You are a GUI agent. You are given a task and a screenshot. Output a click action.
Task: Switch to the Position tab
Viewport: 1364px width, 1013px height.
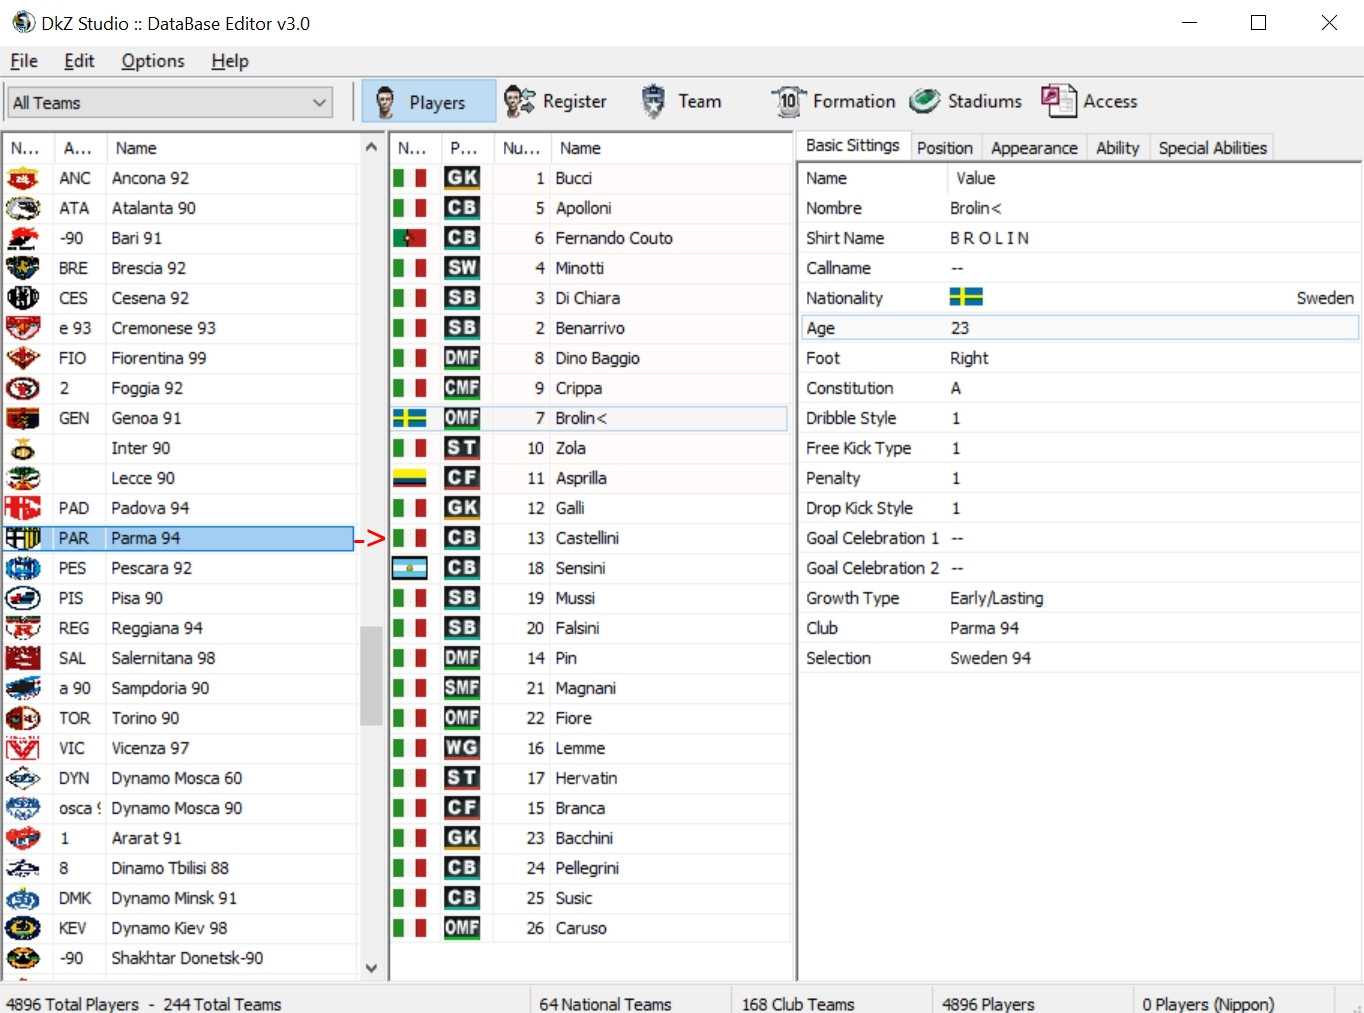tap(945, 148)
